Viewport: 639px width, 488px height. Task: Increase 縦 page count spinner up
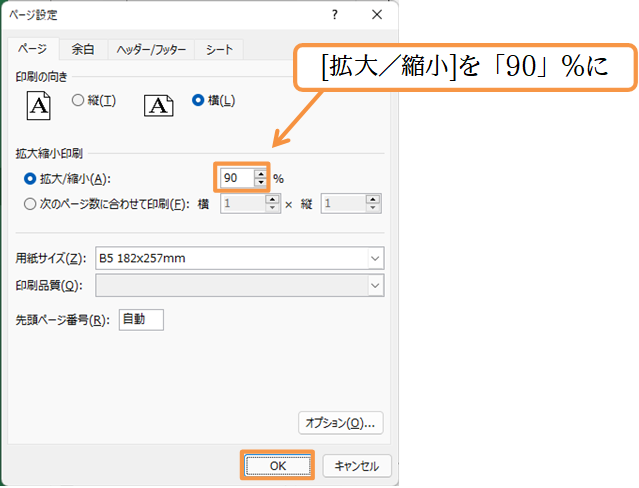point(373,199)
